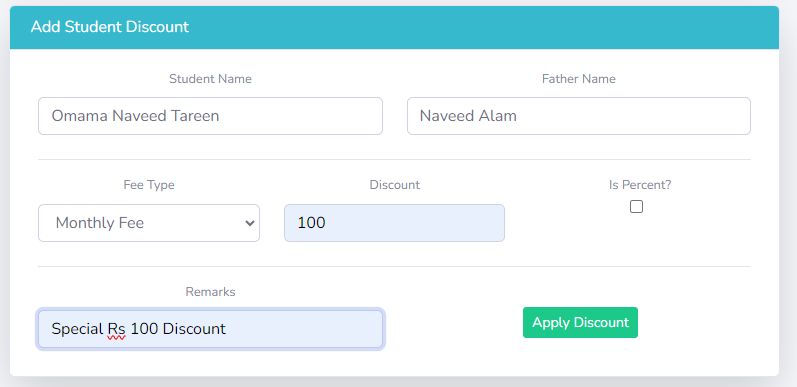The height and width of the screenshot is (387, 797).
Task: Click the Fee Type label
Action: coord(149,185)
